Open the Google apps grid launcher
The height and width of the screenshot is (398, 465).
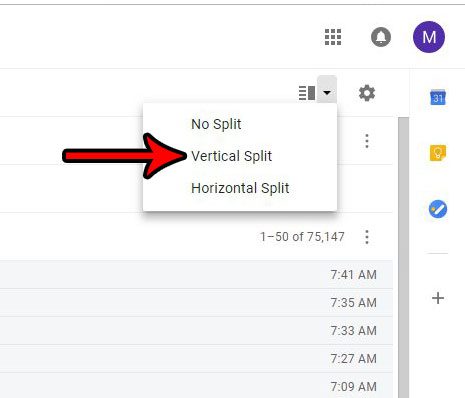[333, 37]
